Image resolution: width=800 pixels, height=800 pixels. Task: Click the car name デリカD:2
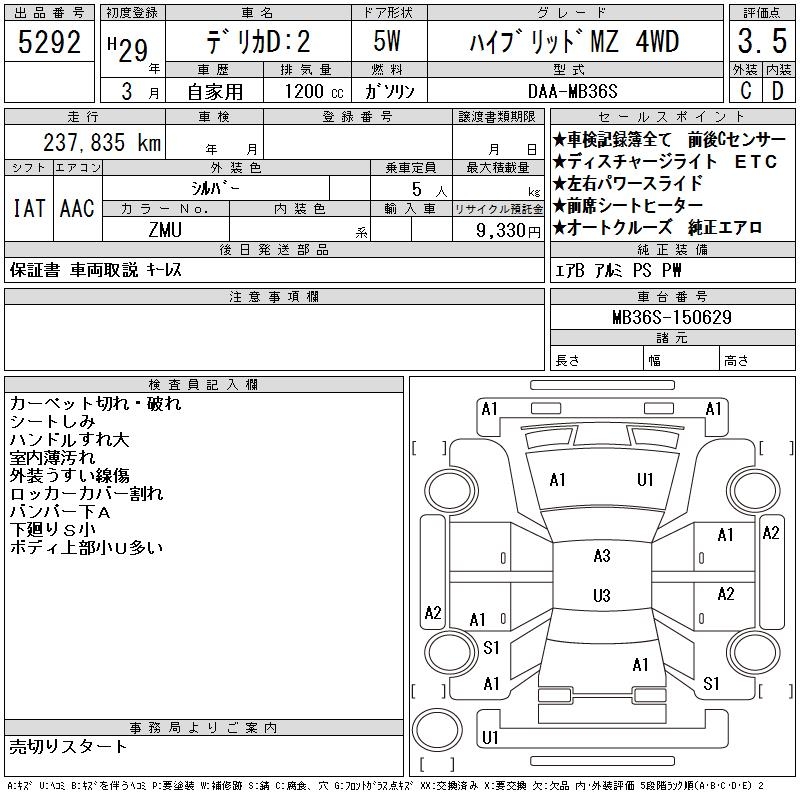pyautogui.click(x=257, y=43)
